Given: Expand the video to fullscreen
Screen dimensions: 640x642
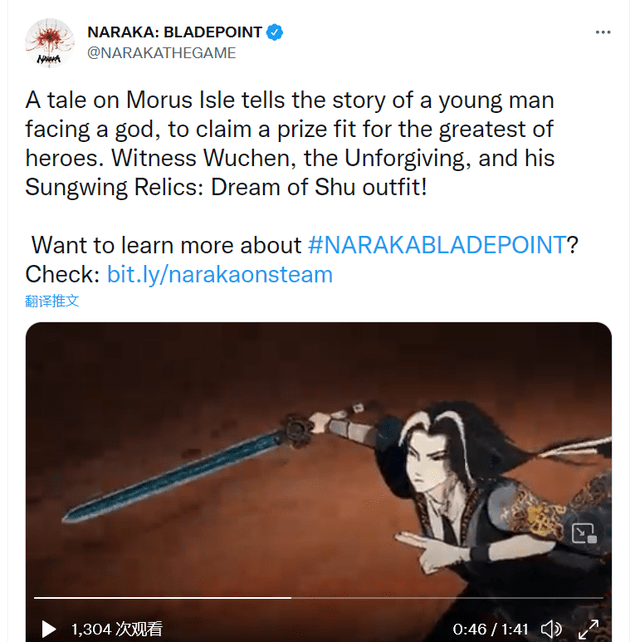Looking at the screenshot, I should (x=588, y=629).
